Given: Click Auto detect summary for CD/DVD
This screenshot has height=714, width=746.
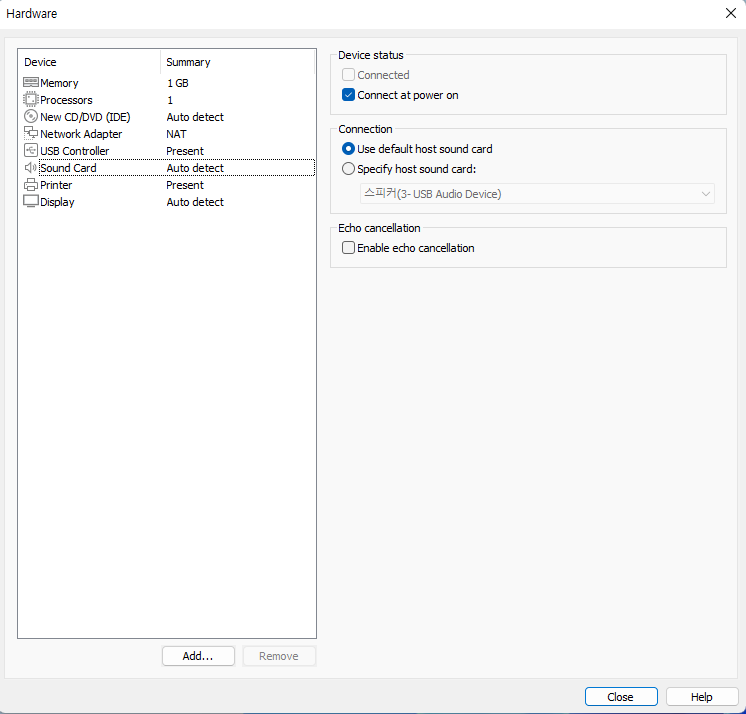Looking at the screenshot, I should [x=195, y=117].
